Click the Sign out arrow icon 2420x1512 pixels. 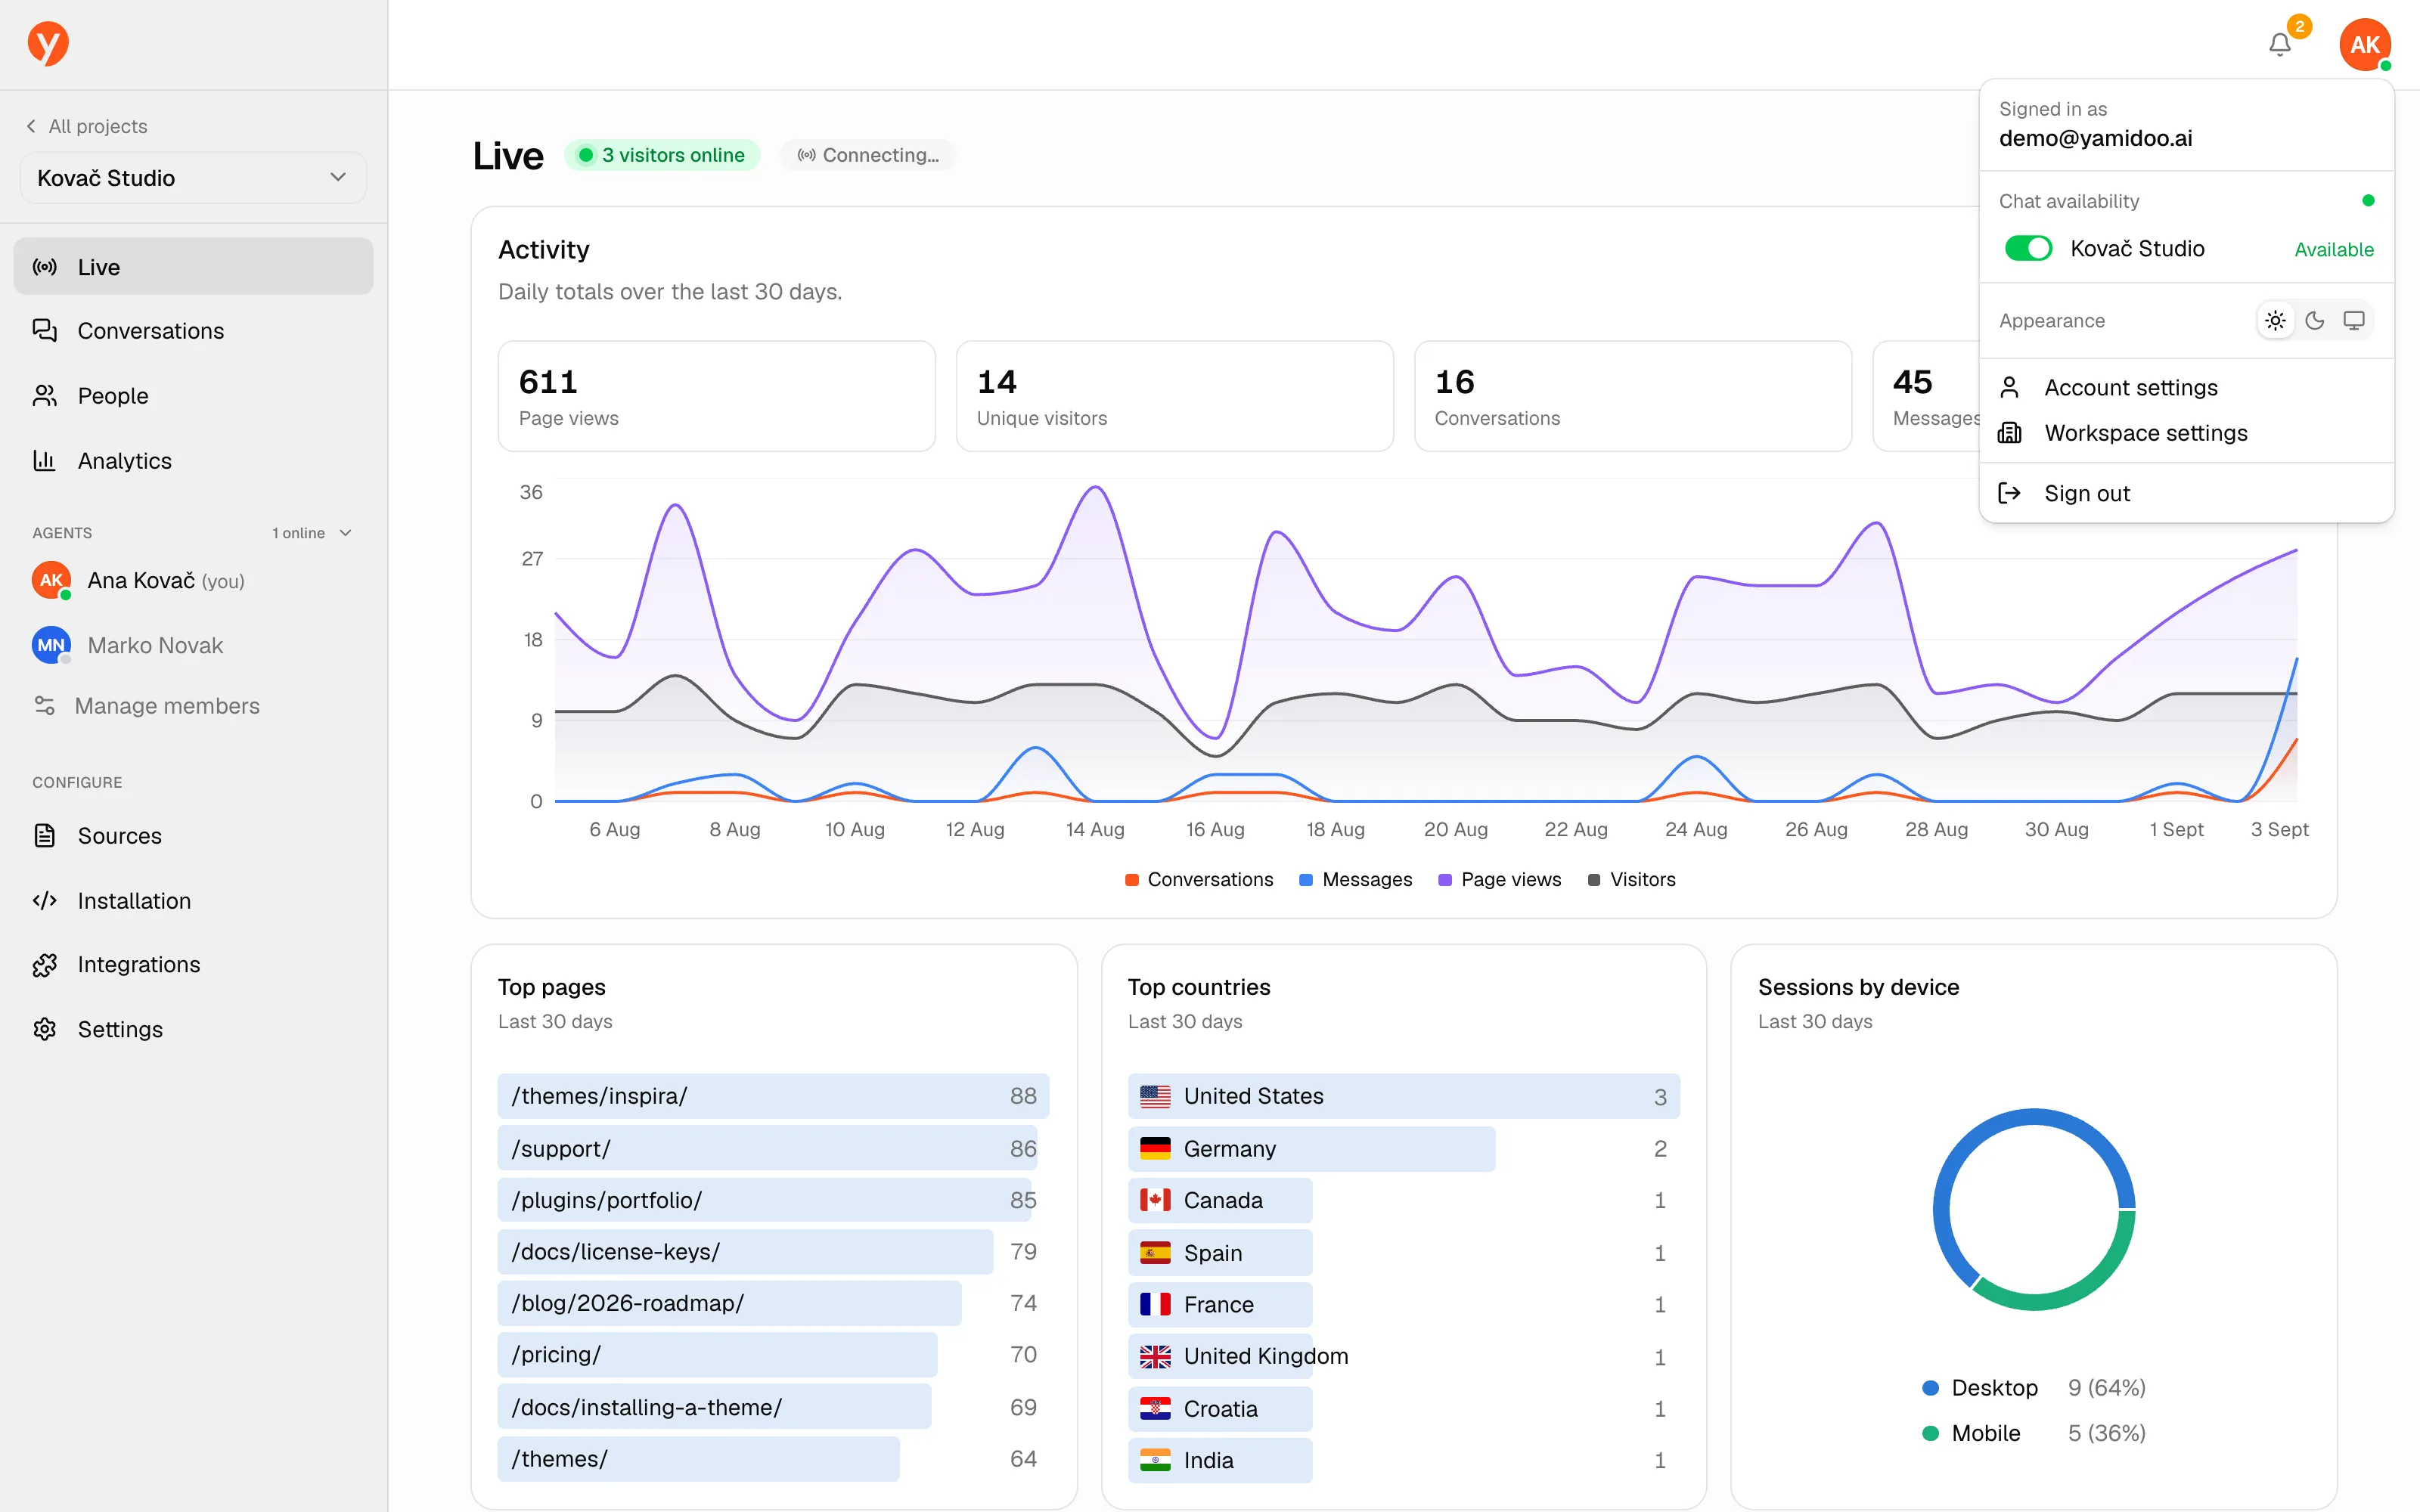tap(2009, 493)
